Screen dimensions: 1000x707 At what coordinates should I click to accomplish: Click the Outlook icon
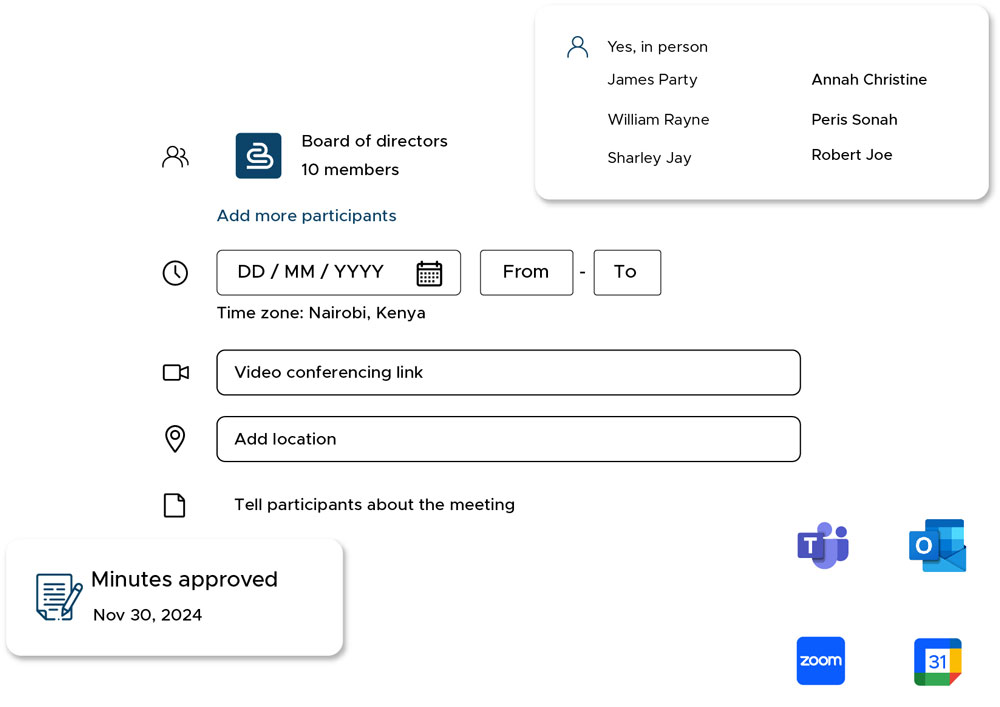point(937,545)
